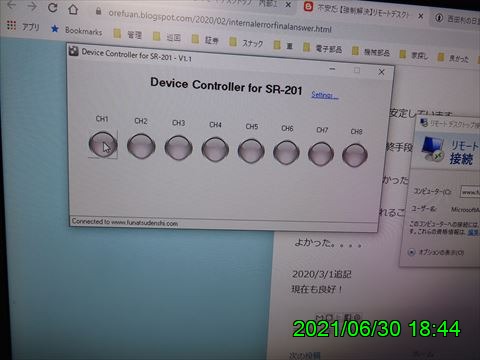Viewport: 480px width, 360px height.
Task: Open the Bookmarks star folder
Action: [76, 30]
